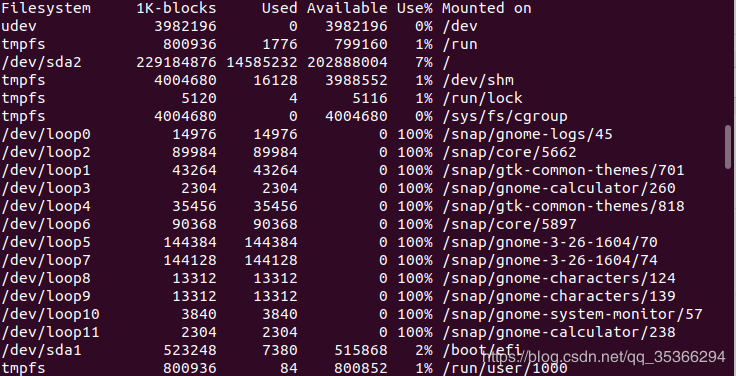Click the '515868' available value

tap(361, 350)
